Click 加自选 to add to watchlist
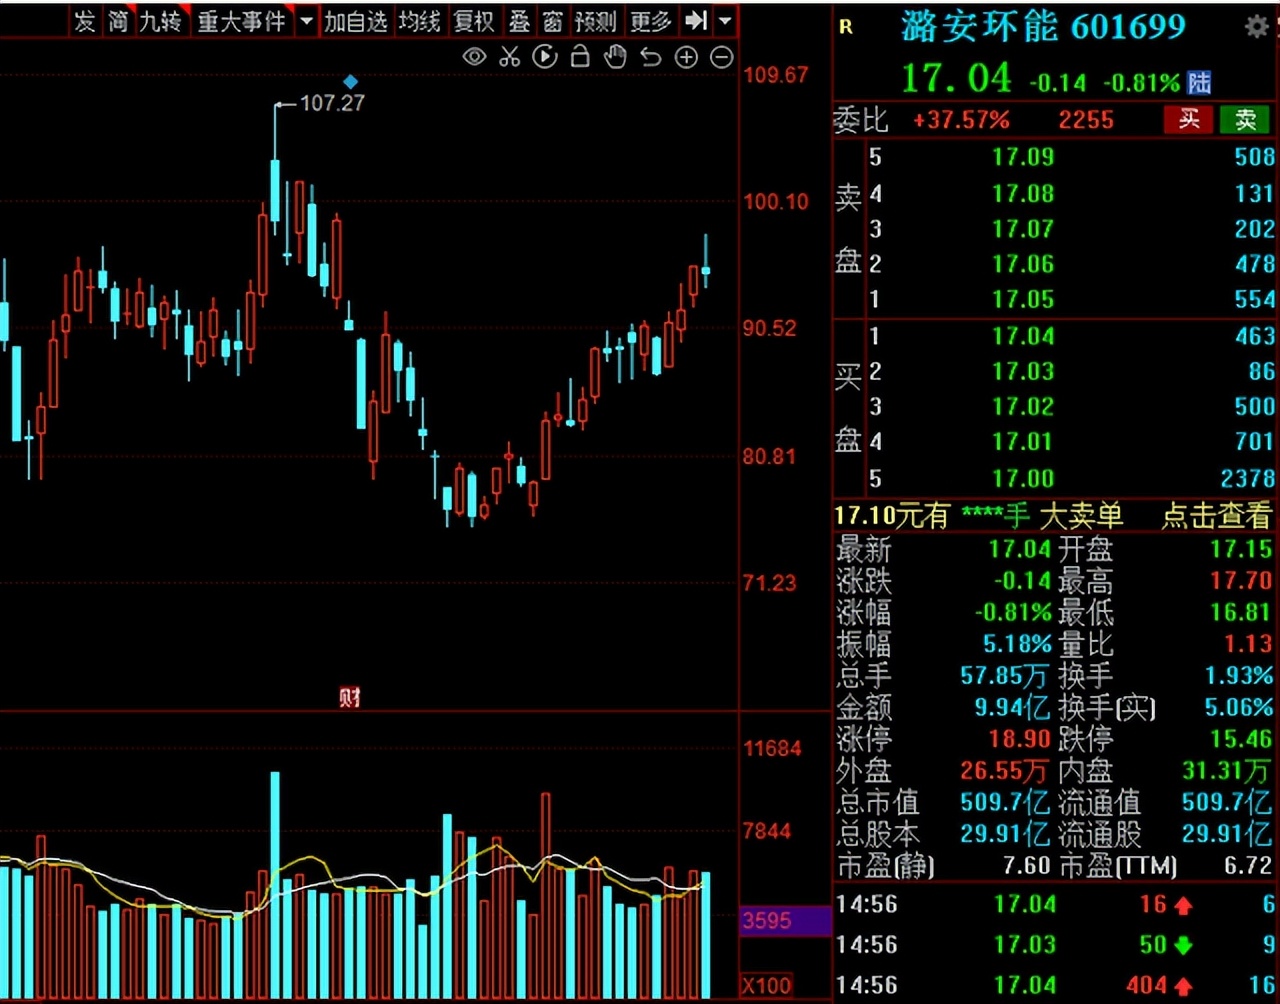This screenshot has height=1004, width=1280. pyautogui.click(x=356, y=20)
